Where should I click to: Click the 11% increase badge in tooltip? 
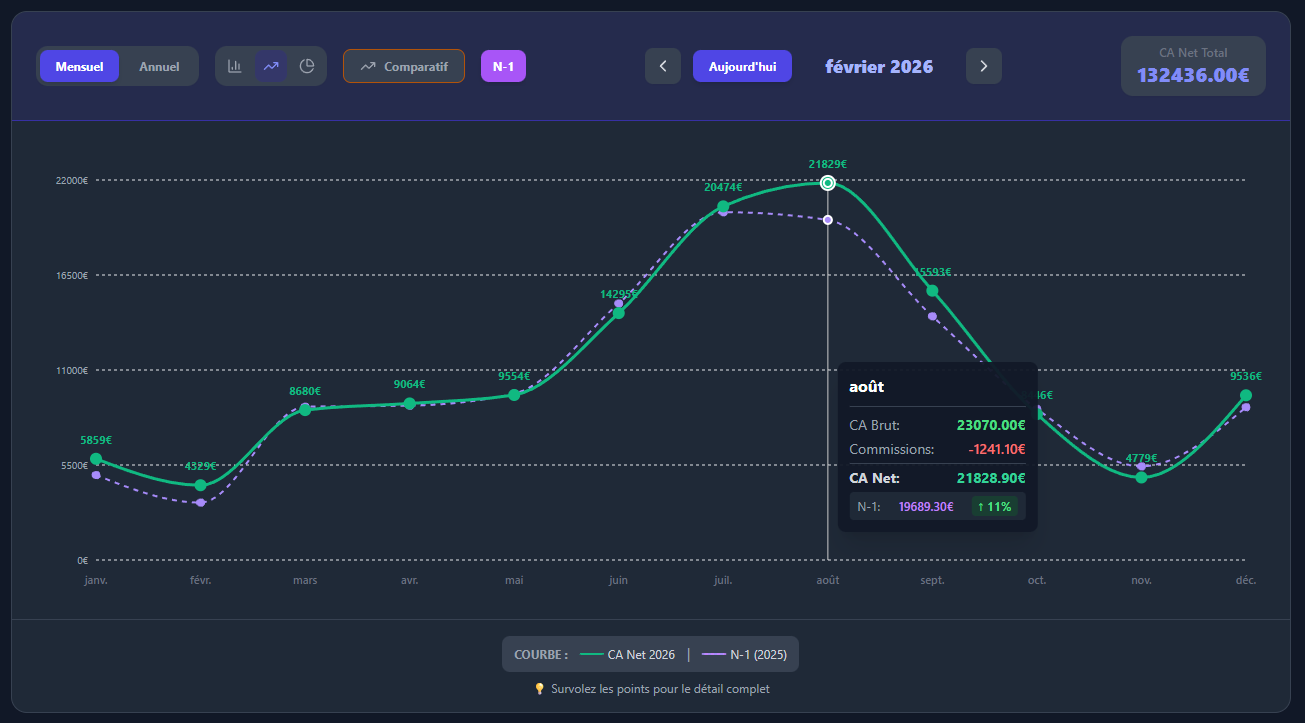click(994, 507)
